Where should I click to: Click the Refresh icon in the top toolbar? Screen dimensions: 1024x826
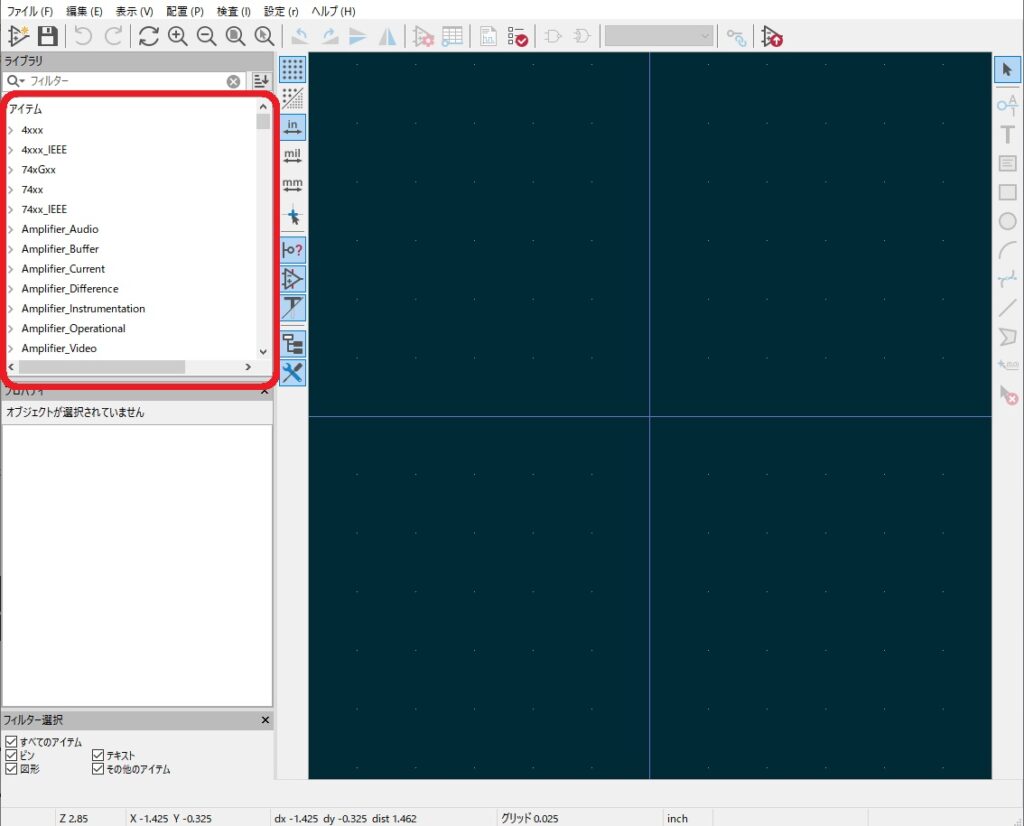tap(148, 36)
